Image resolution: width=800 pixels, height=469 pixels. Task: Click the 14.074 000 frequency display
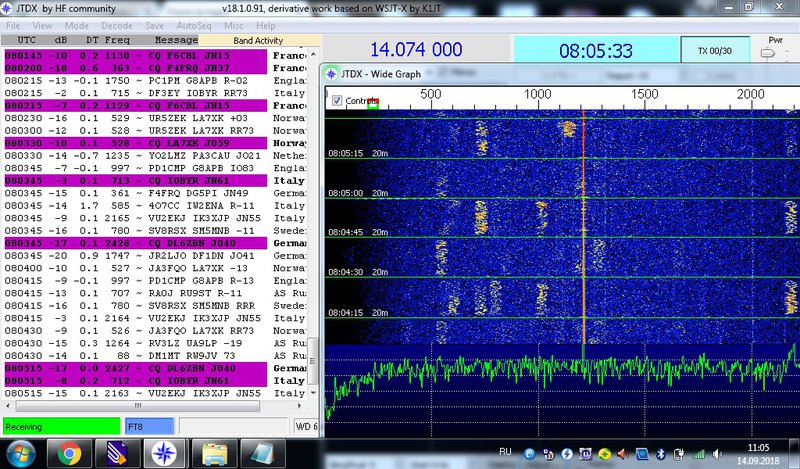[416, 49]
